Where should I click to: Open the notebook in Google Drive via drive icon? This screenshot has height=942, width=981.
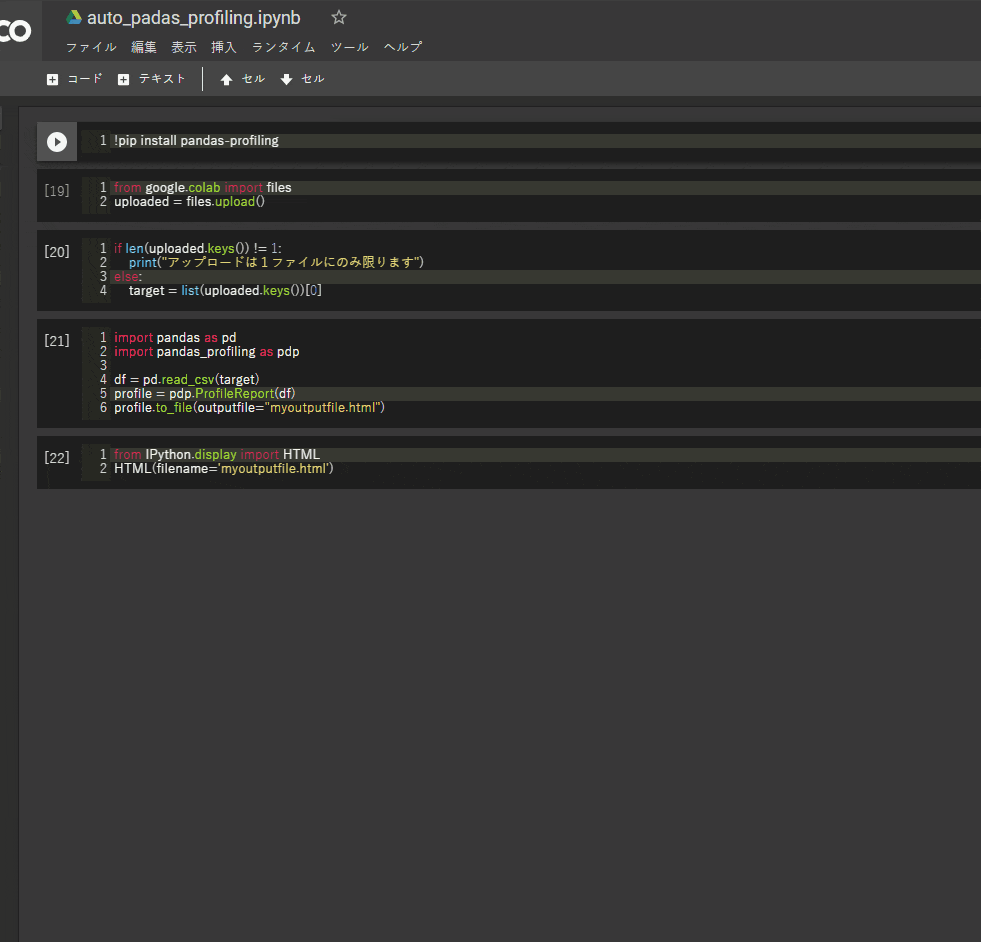(73, 17)
